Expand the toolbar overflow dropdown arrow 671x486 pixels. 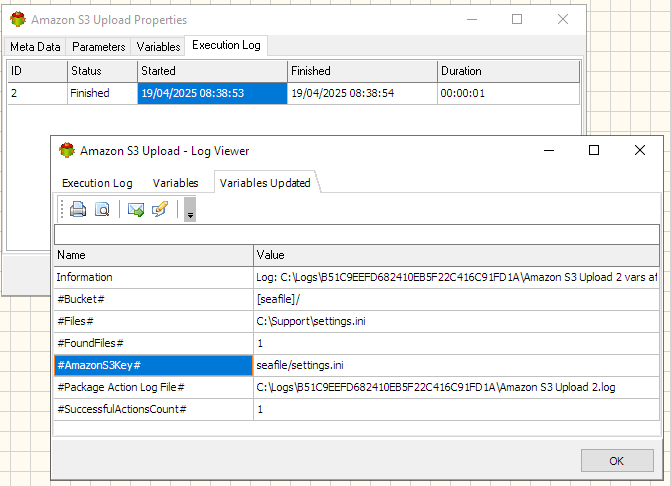[x=190, y=210]
